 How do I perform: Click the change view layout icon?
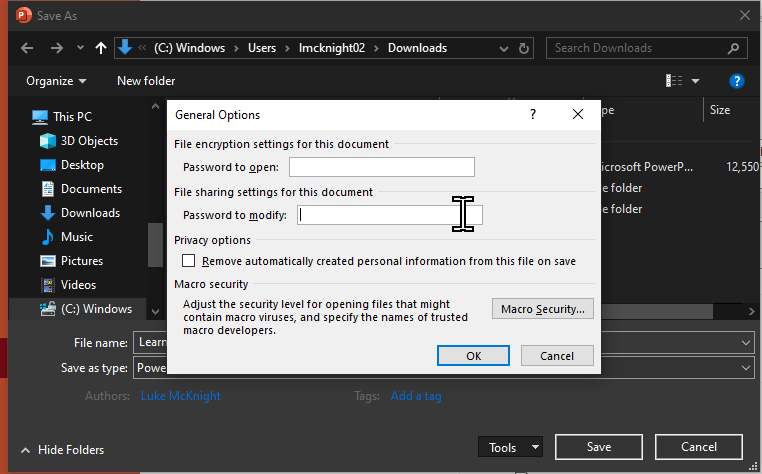[676, 81]
